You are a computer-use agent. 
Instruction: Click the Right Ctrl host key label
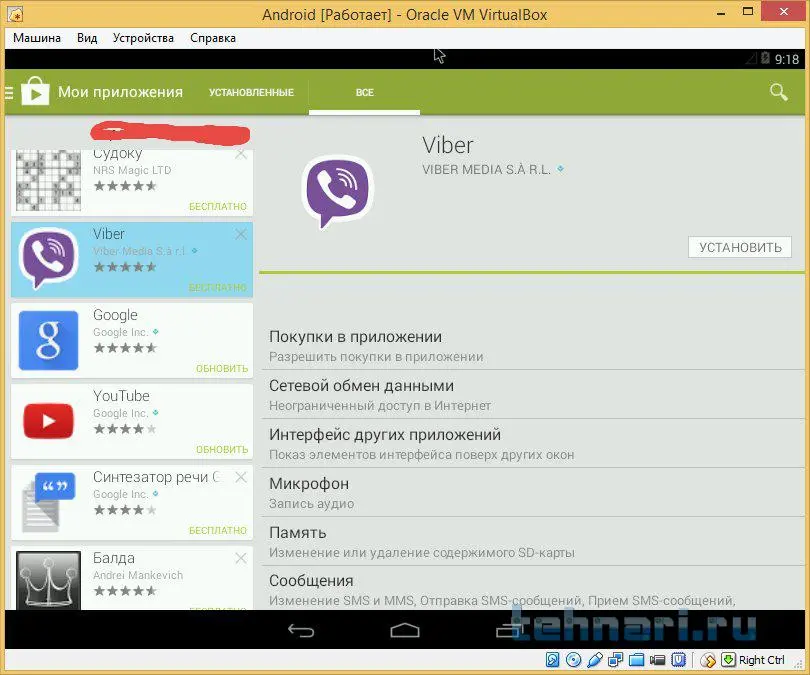pos(761,660)
